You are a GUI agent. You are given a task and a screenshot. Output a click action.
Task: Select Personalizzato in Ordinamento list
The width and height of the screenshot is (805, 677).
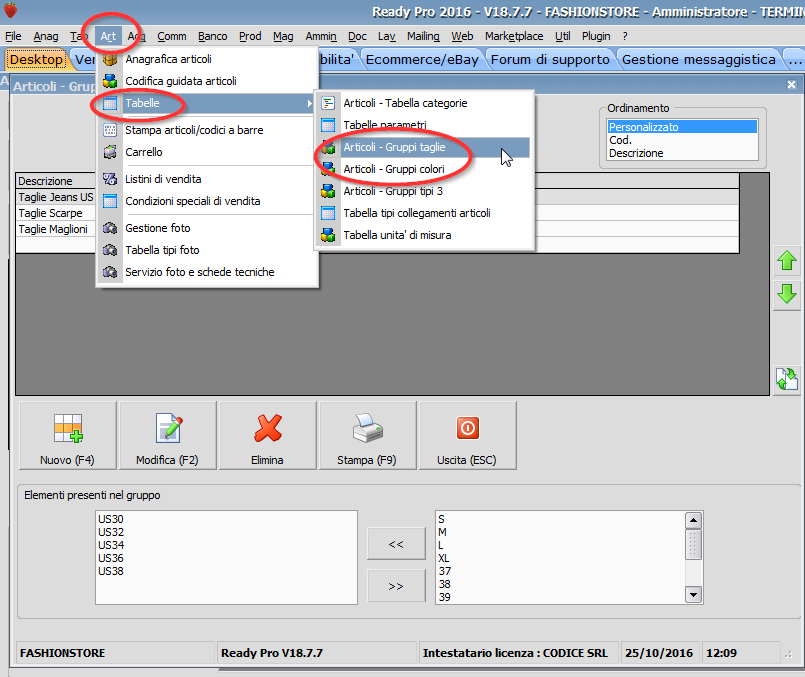tap(682, 127)
